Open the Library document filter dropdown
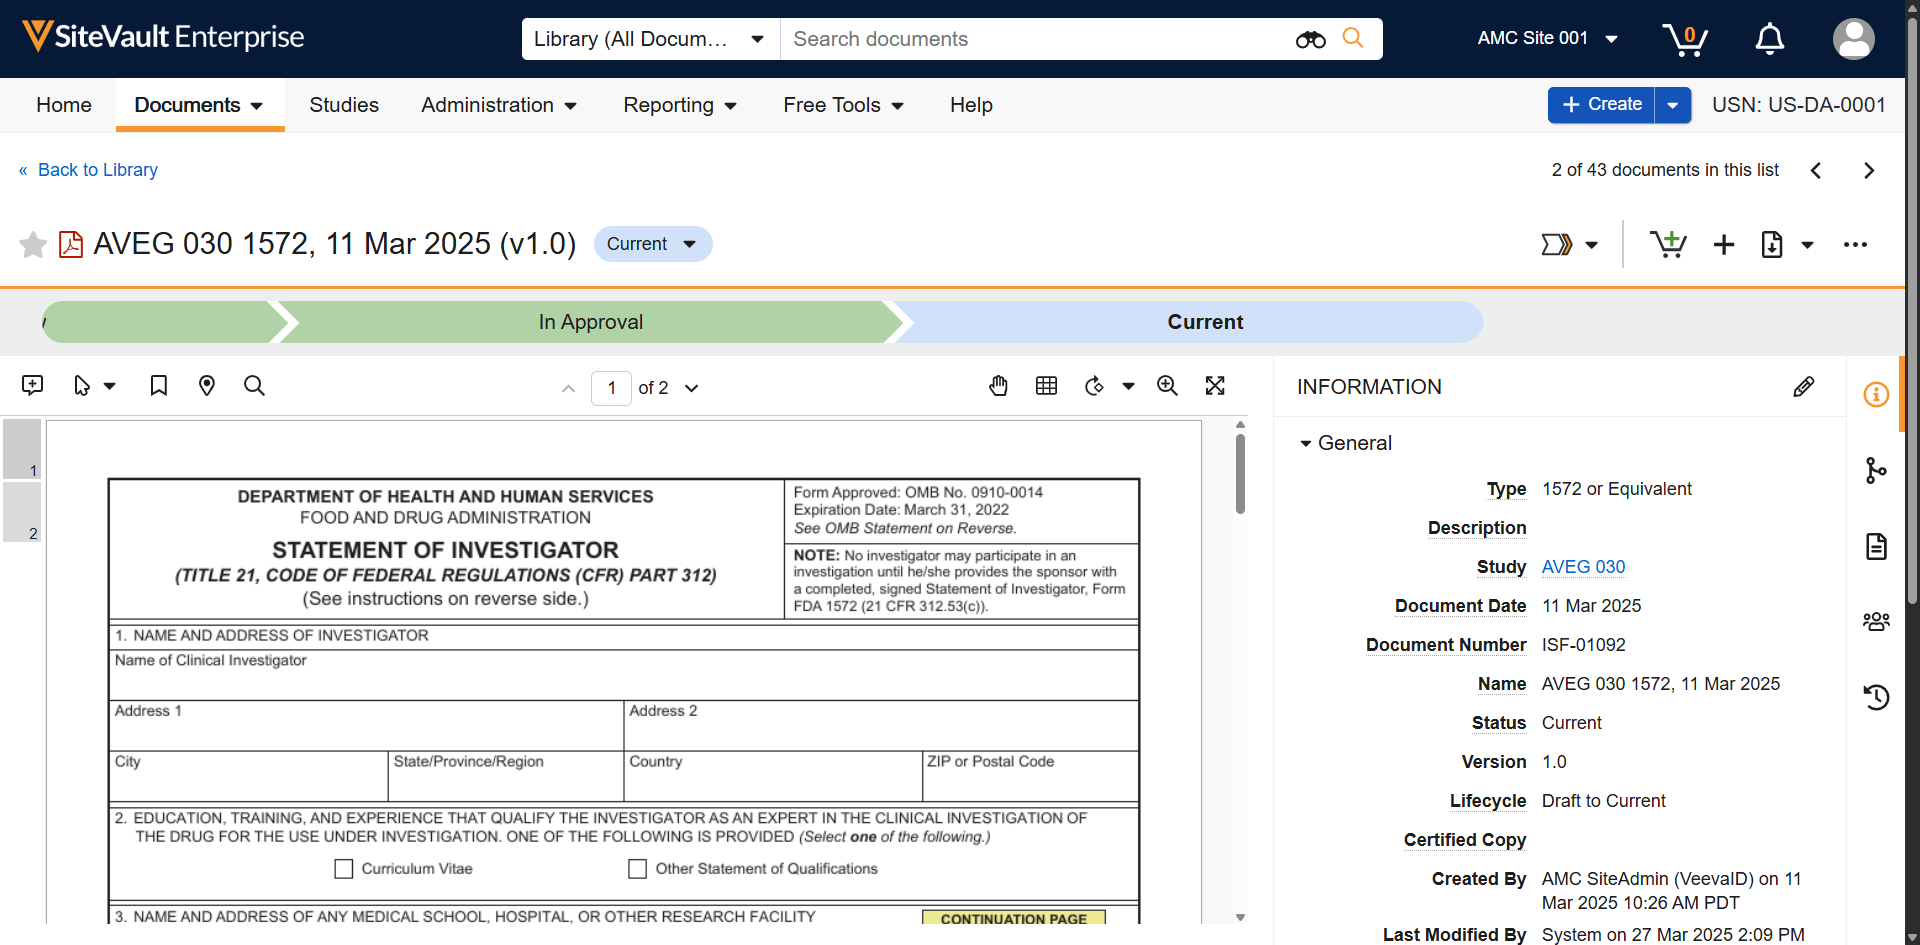 click(x=649, y=39)
